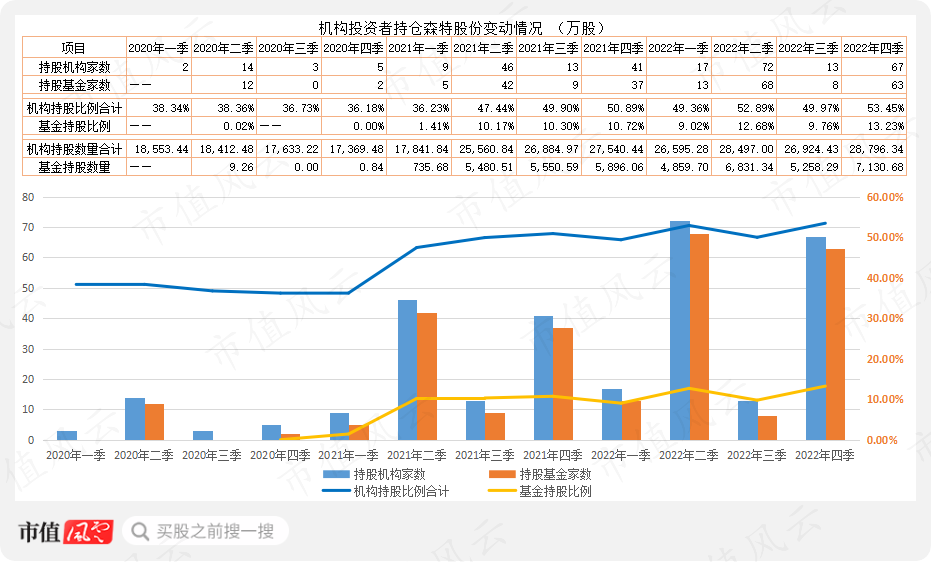Click orange 持股基金家数 legend swatch

502,475
